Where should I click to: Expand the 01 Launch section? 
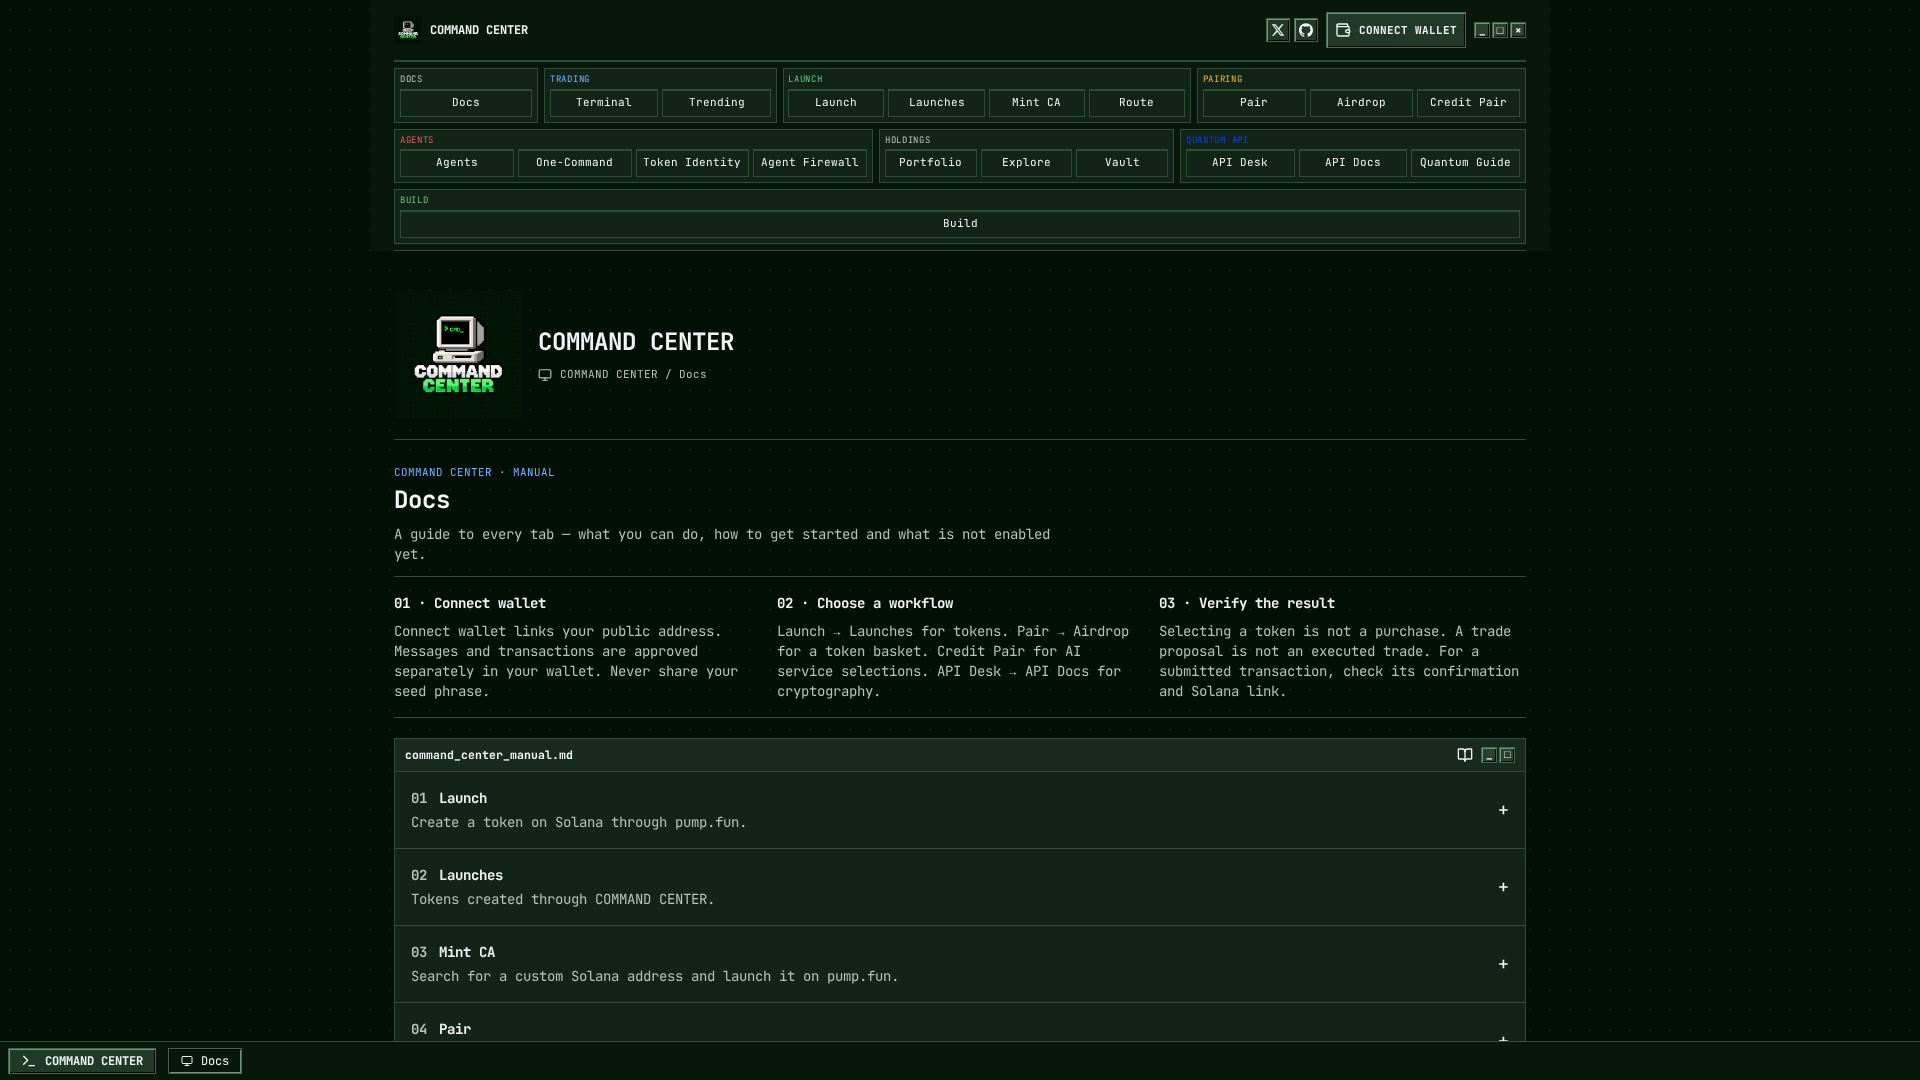point(960,810)
